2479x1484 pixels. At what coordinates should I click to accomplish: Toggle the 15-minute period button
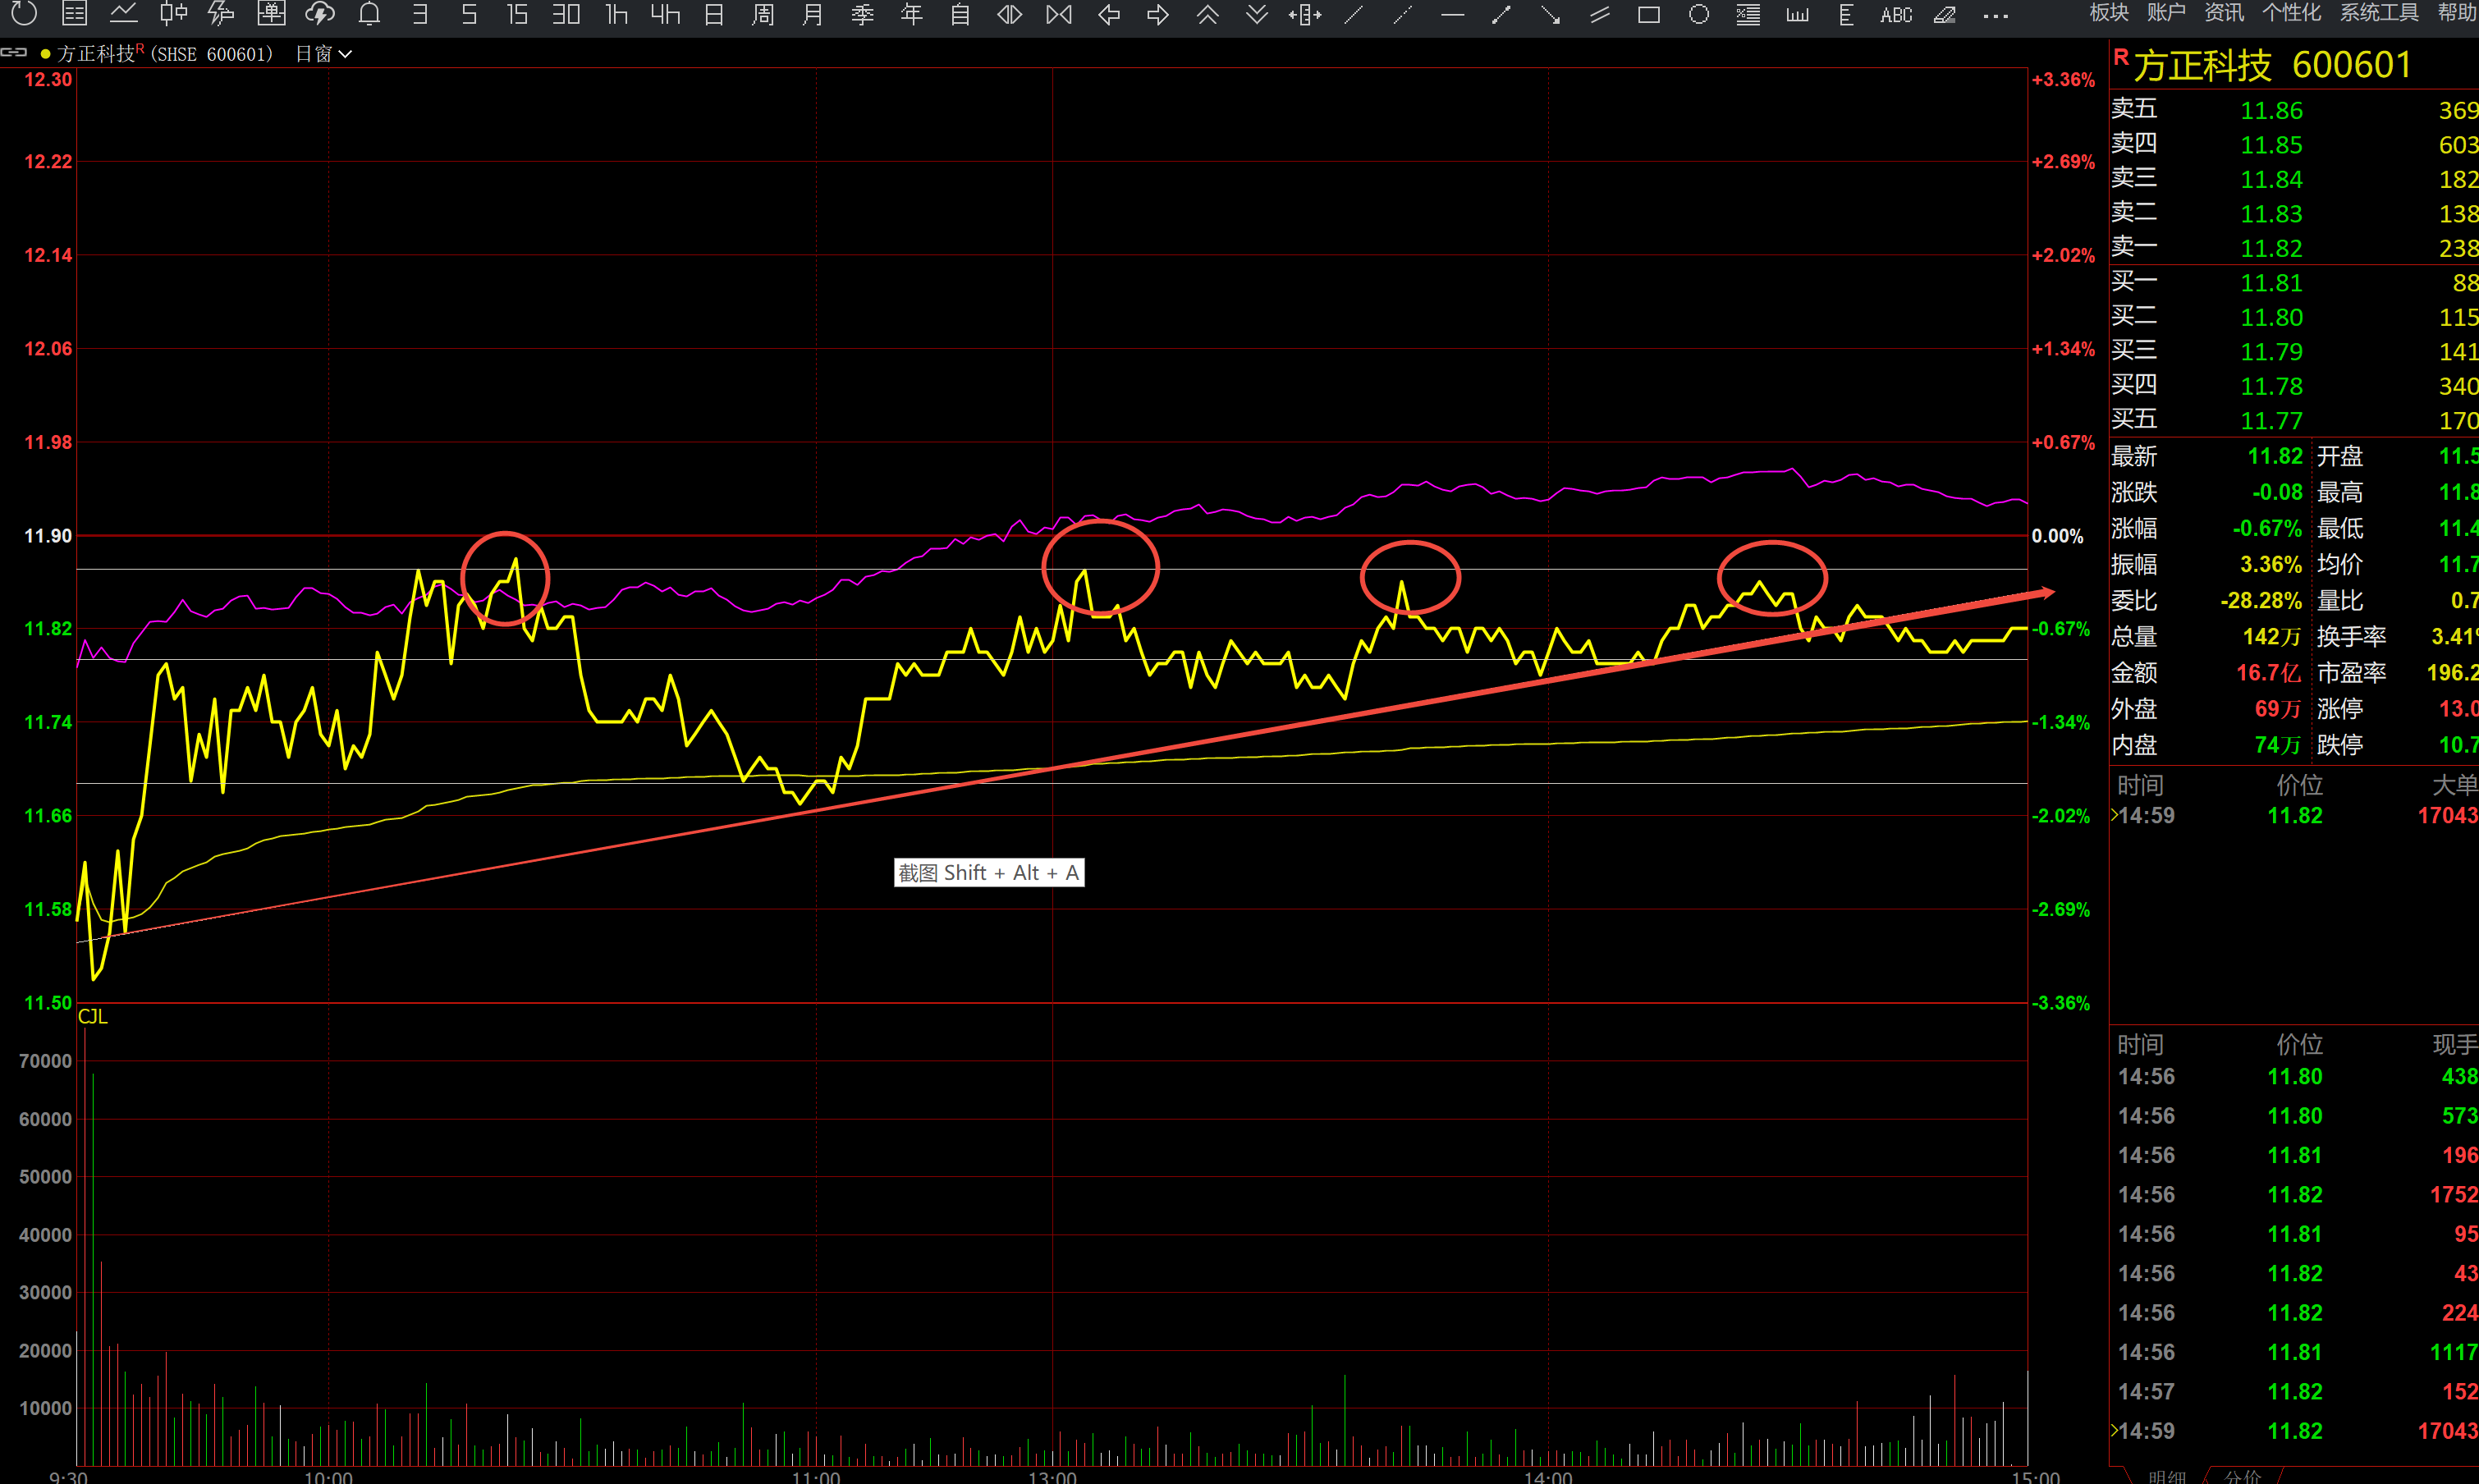[x=517, y=14]
